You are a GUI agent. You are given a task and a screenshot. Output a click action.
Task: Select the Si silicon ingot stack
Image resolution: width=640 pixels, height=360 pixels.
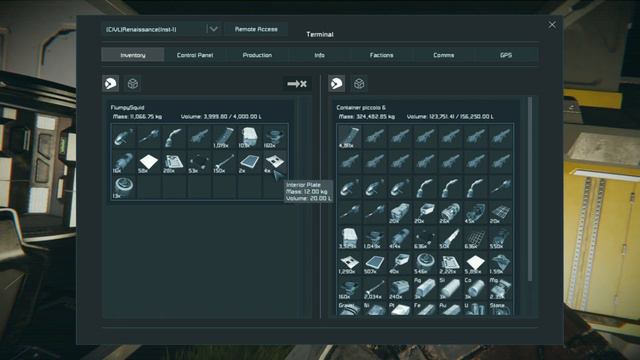[451, 289]
